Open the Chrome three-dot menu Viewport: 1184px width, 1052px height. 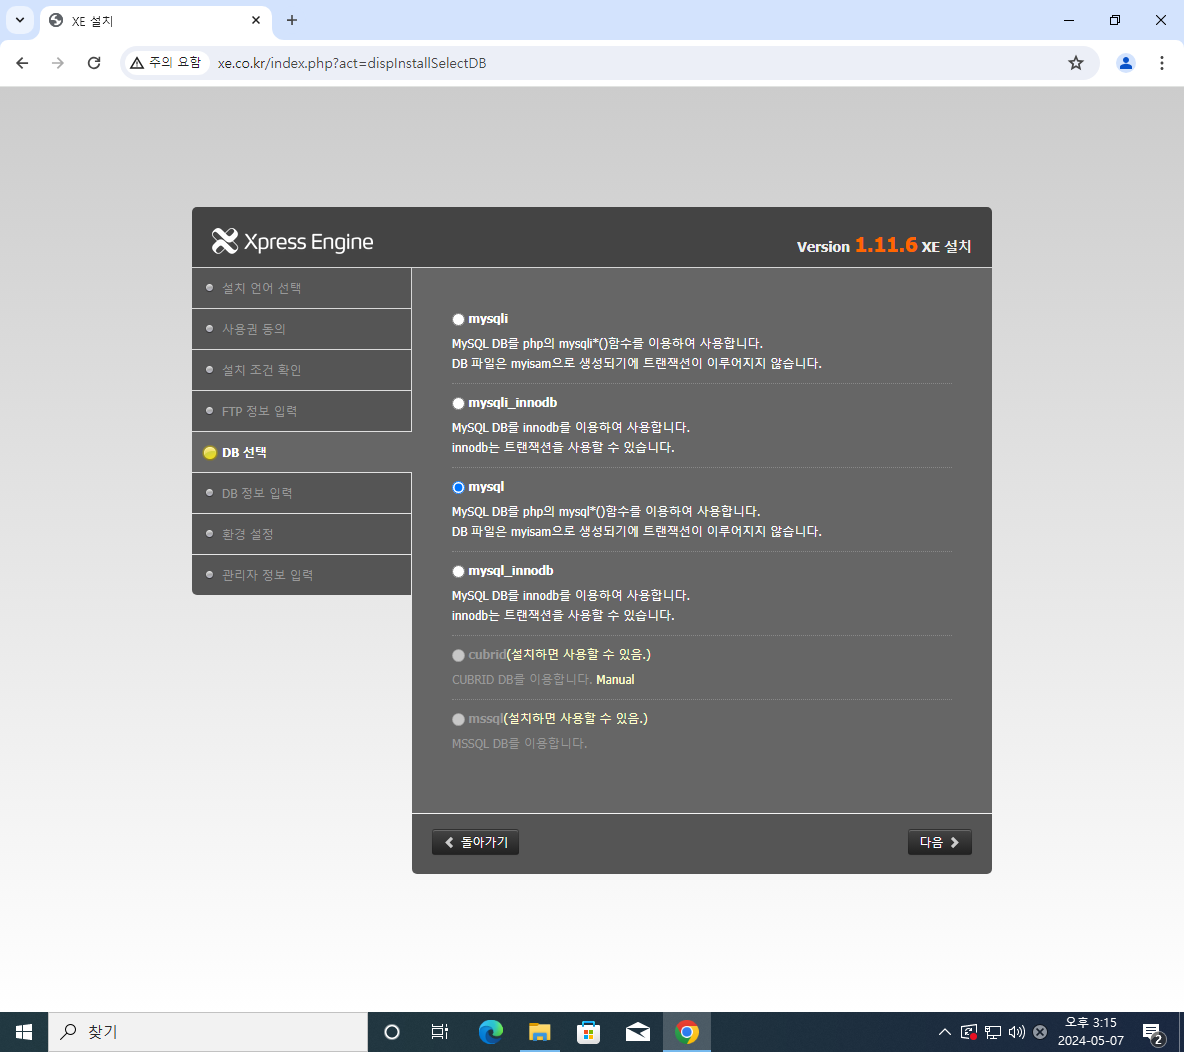pyautogui.click(x=1162, y=63)
